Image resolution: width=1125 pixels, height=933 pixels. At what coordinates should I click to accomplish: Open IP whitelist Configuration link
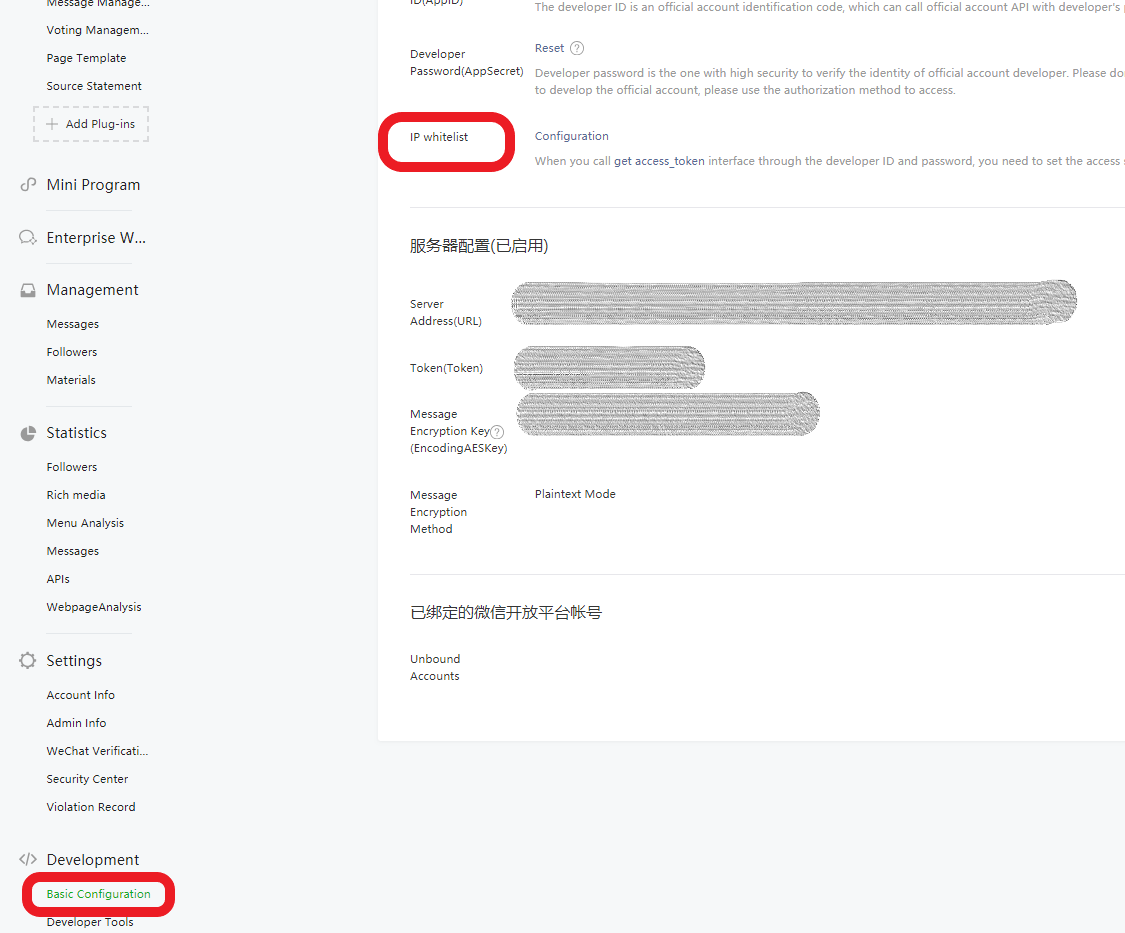pyautogui.click(x=571, y=136)
